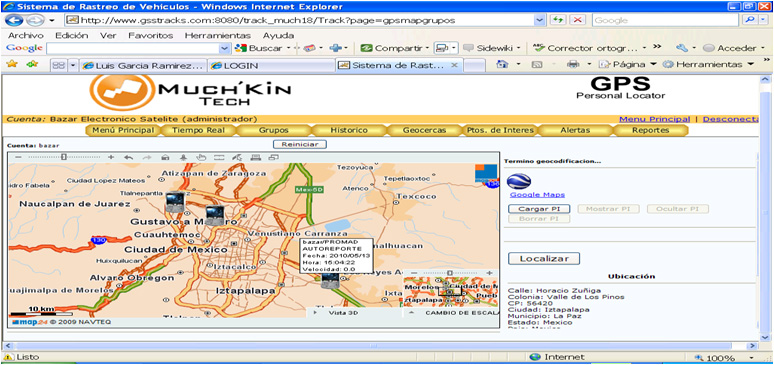Click the map zoom slider handle
This screenshot has height=365, width=774.
[64, 157]
